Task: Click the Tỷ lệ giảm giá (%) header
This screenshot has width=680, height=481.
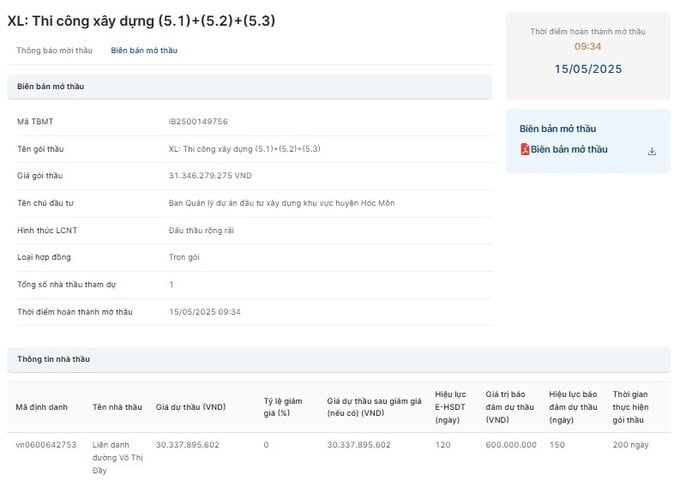Action: pyautogui.click(x=283, y=407)
